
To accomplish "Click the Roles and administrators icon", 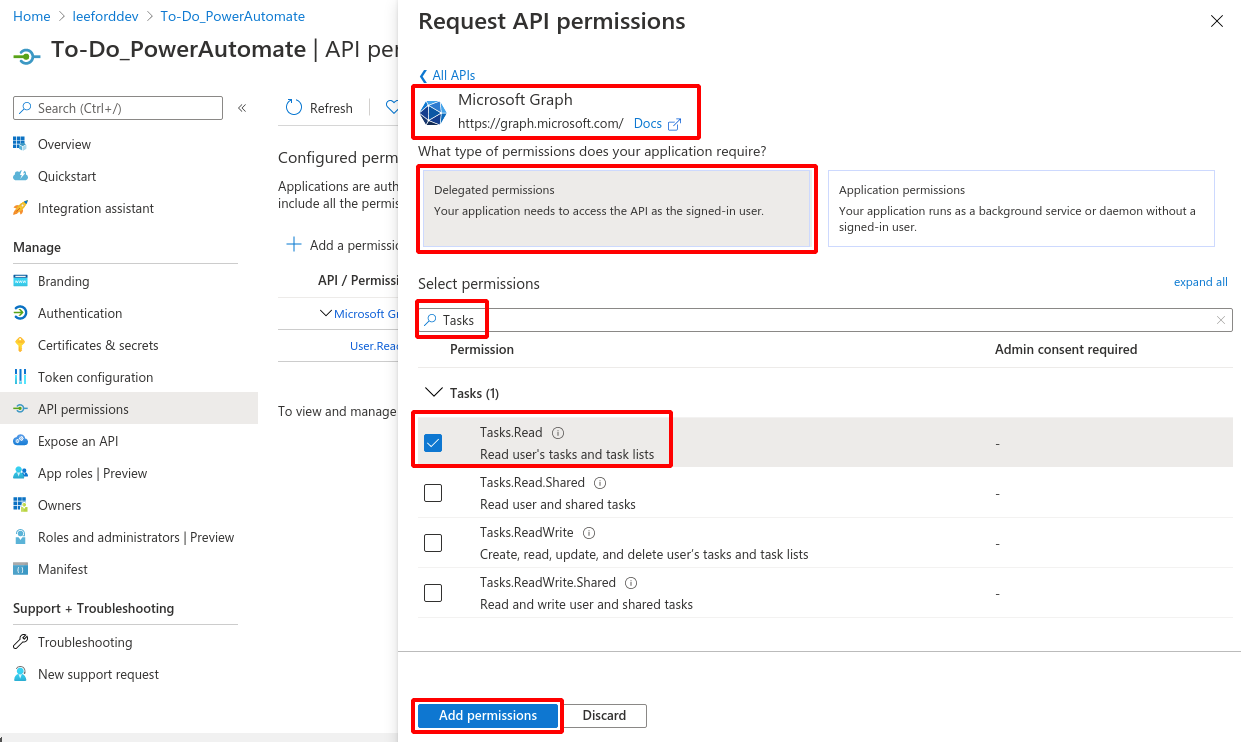I will (x=20, y=537).
